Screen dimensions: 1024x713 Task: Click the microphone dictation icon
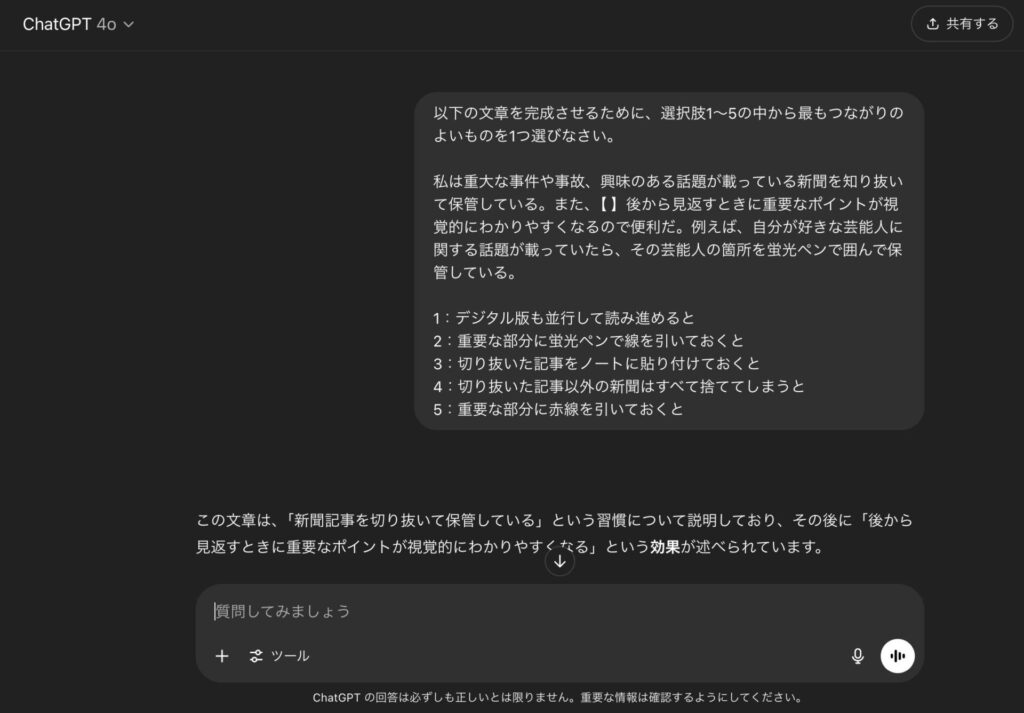click(x=857, y=656)
